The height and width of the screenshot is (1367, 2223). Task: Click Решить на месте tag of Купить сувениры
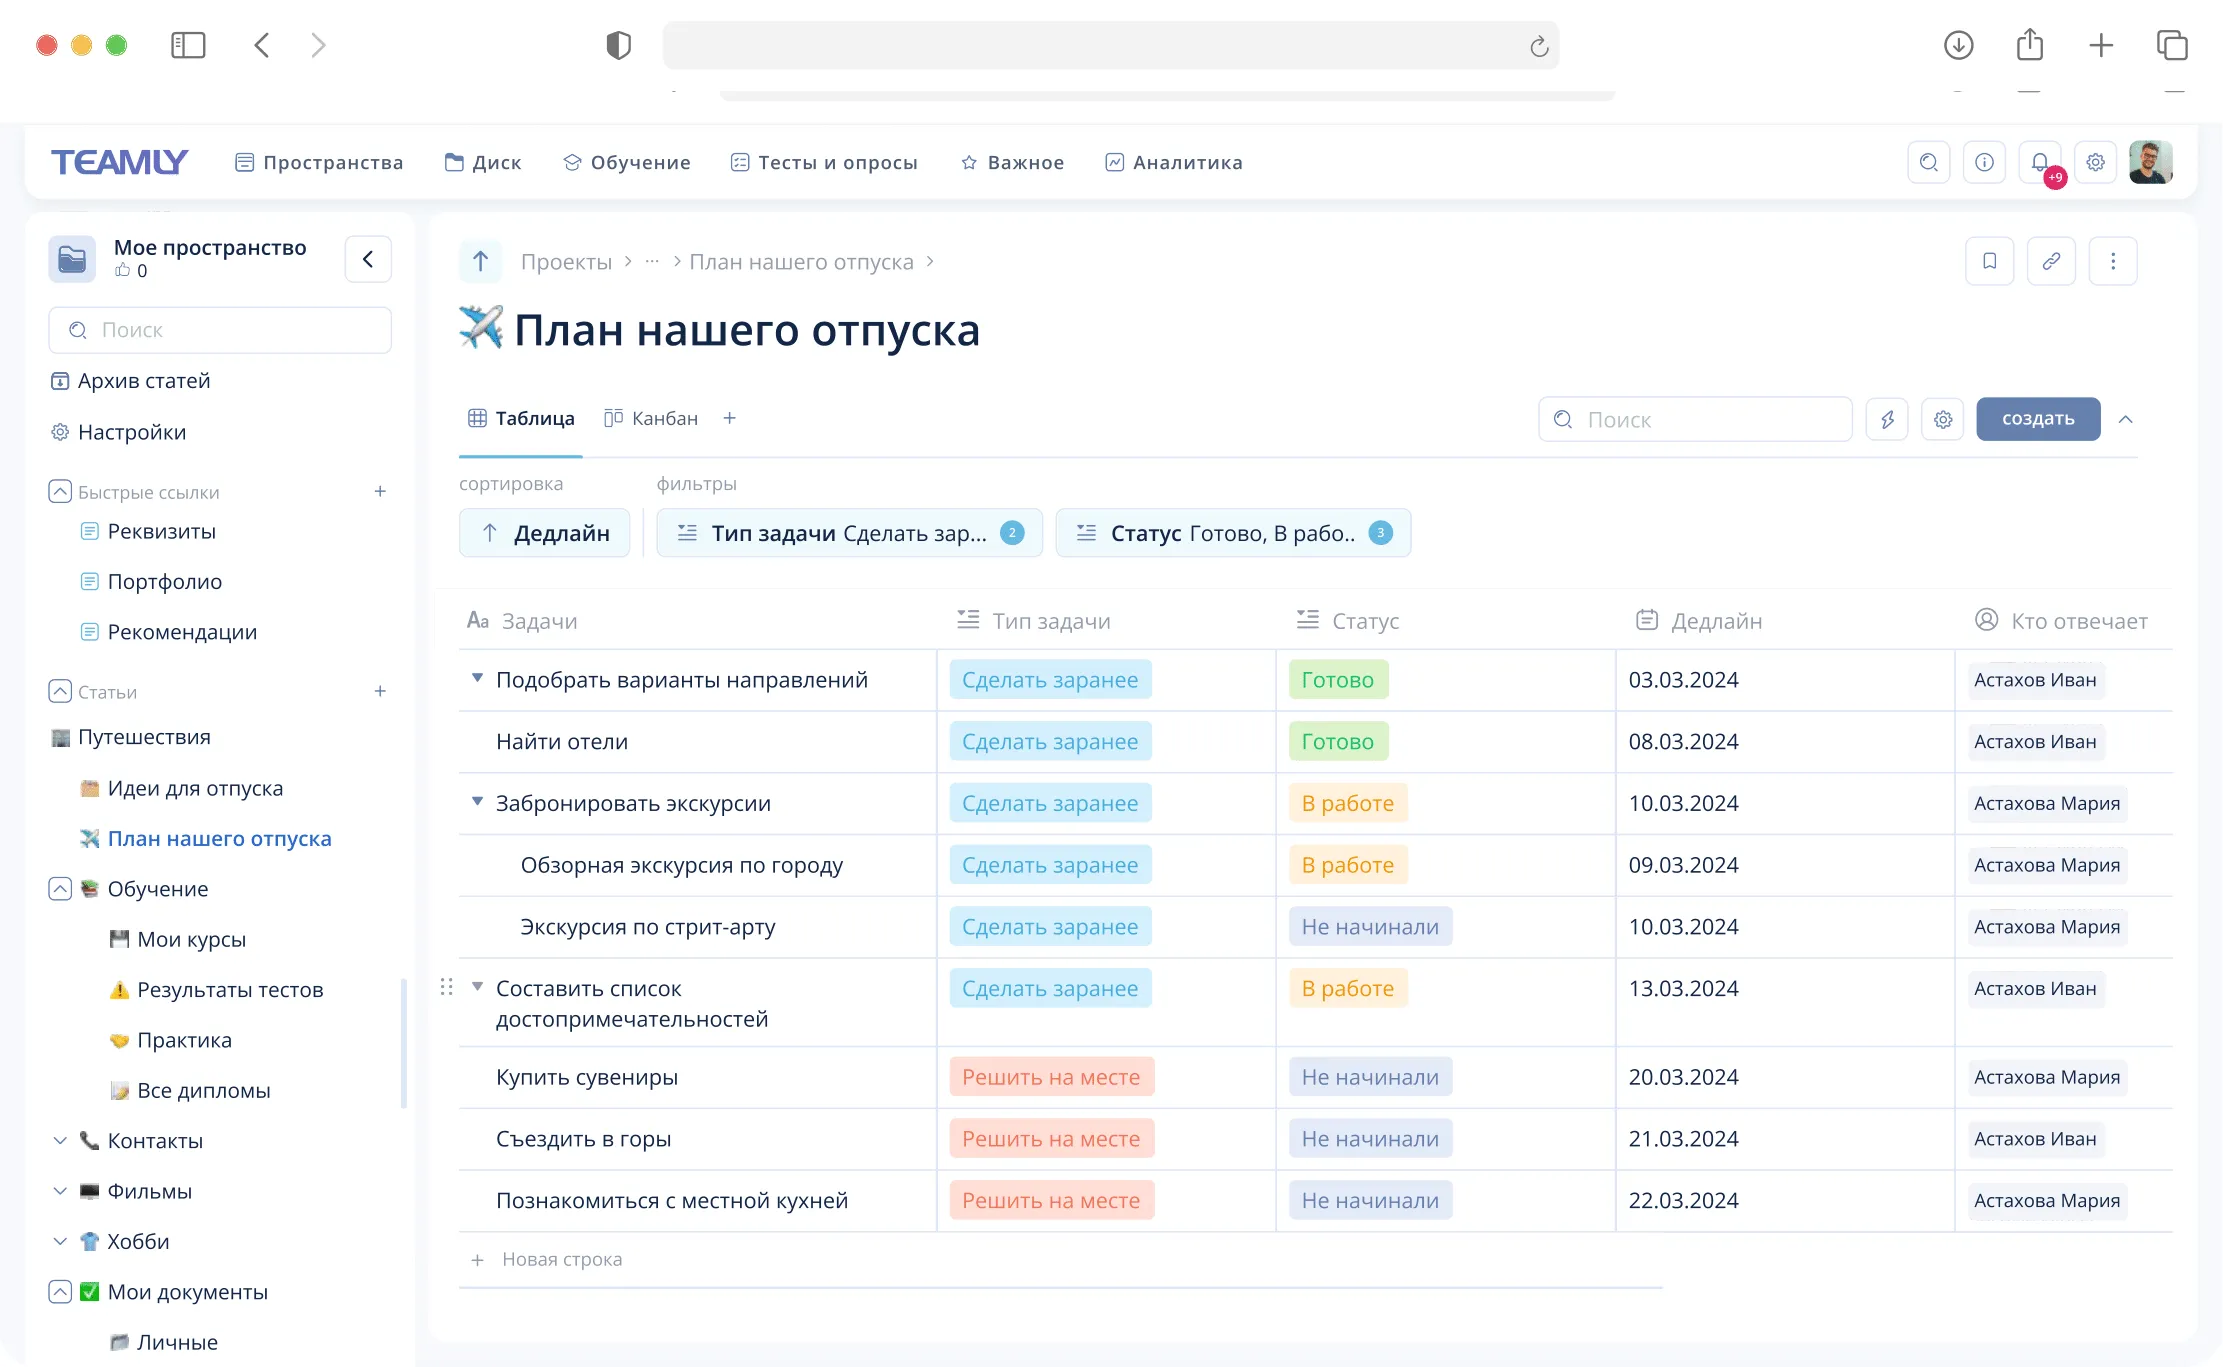[1051, 1077]
